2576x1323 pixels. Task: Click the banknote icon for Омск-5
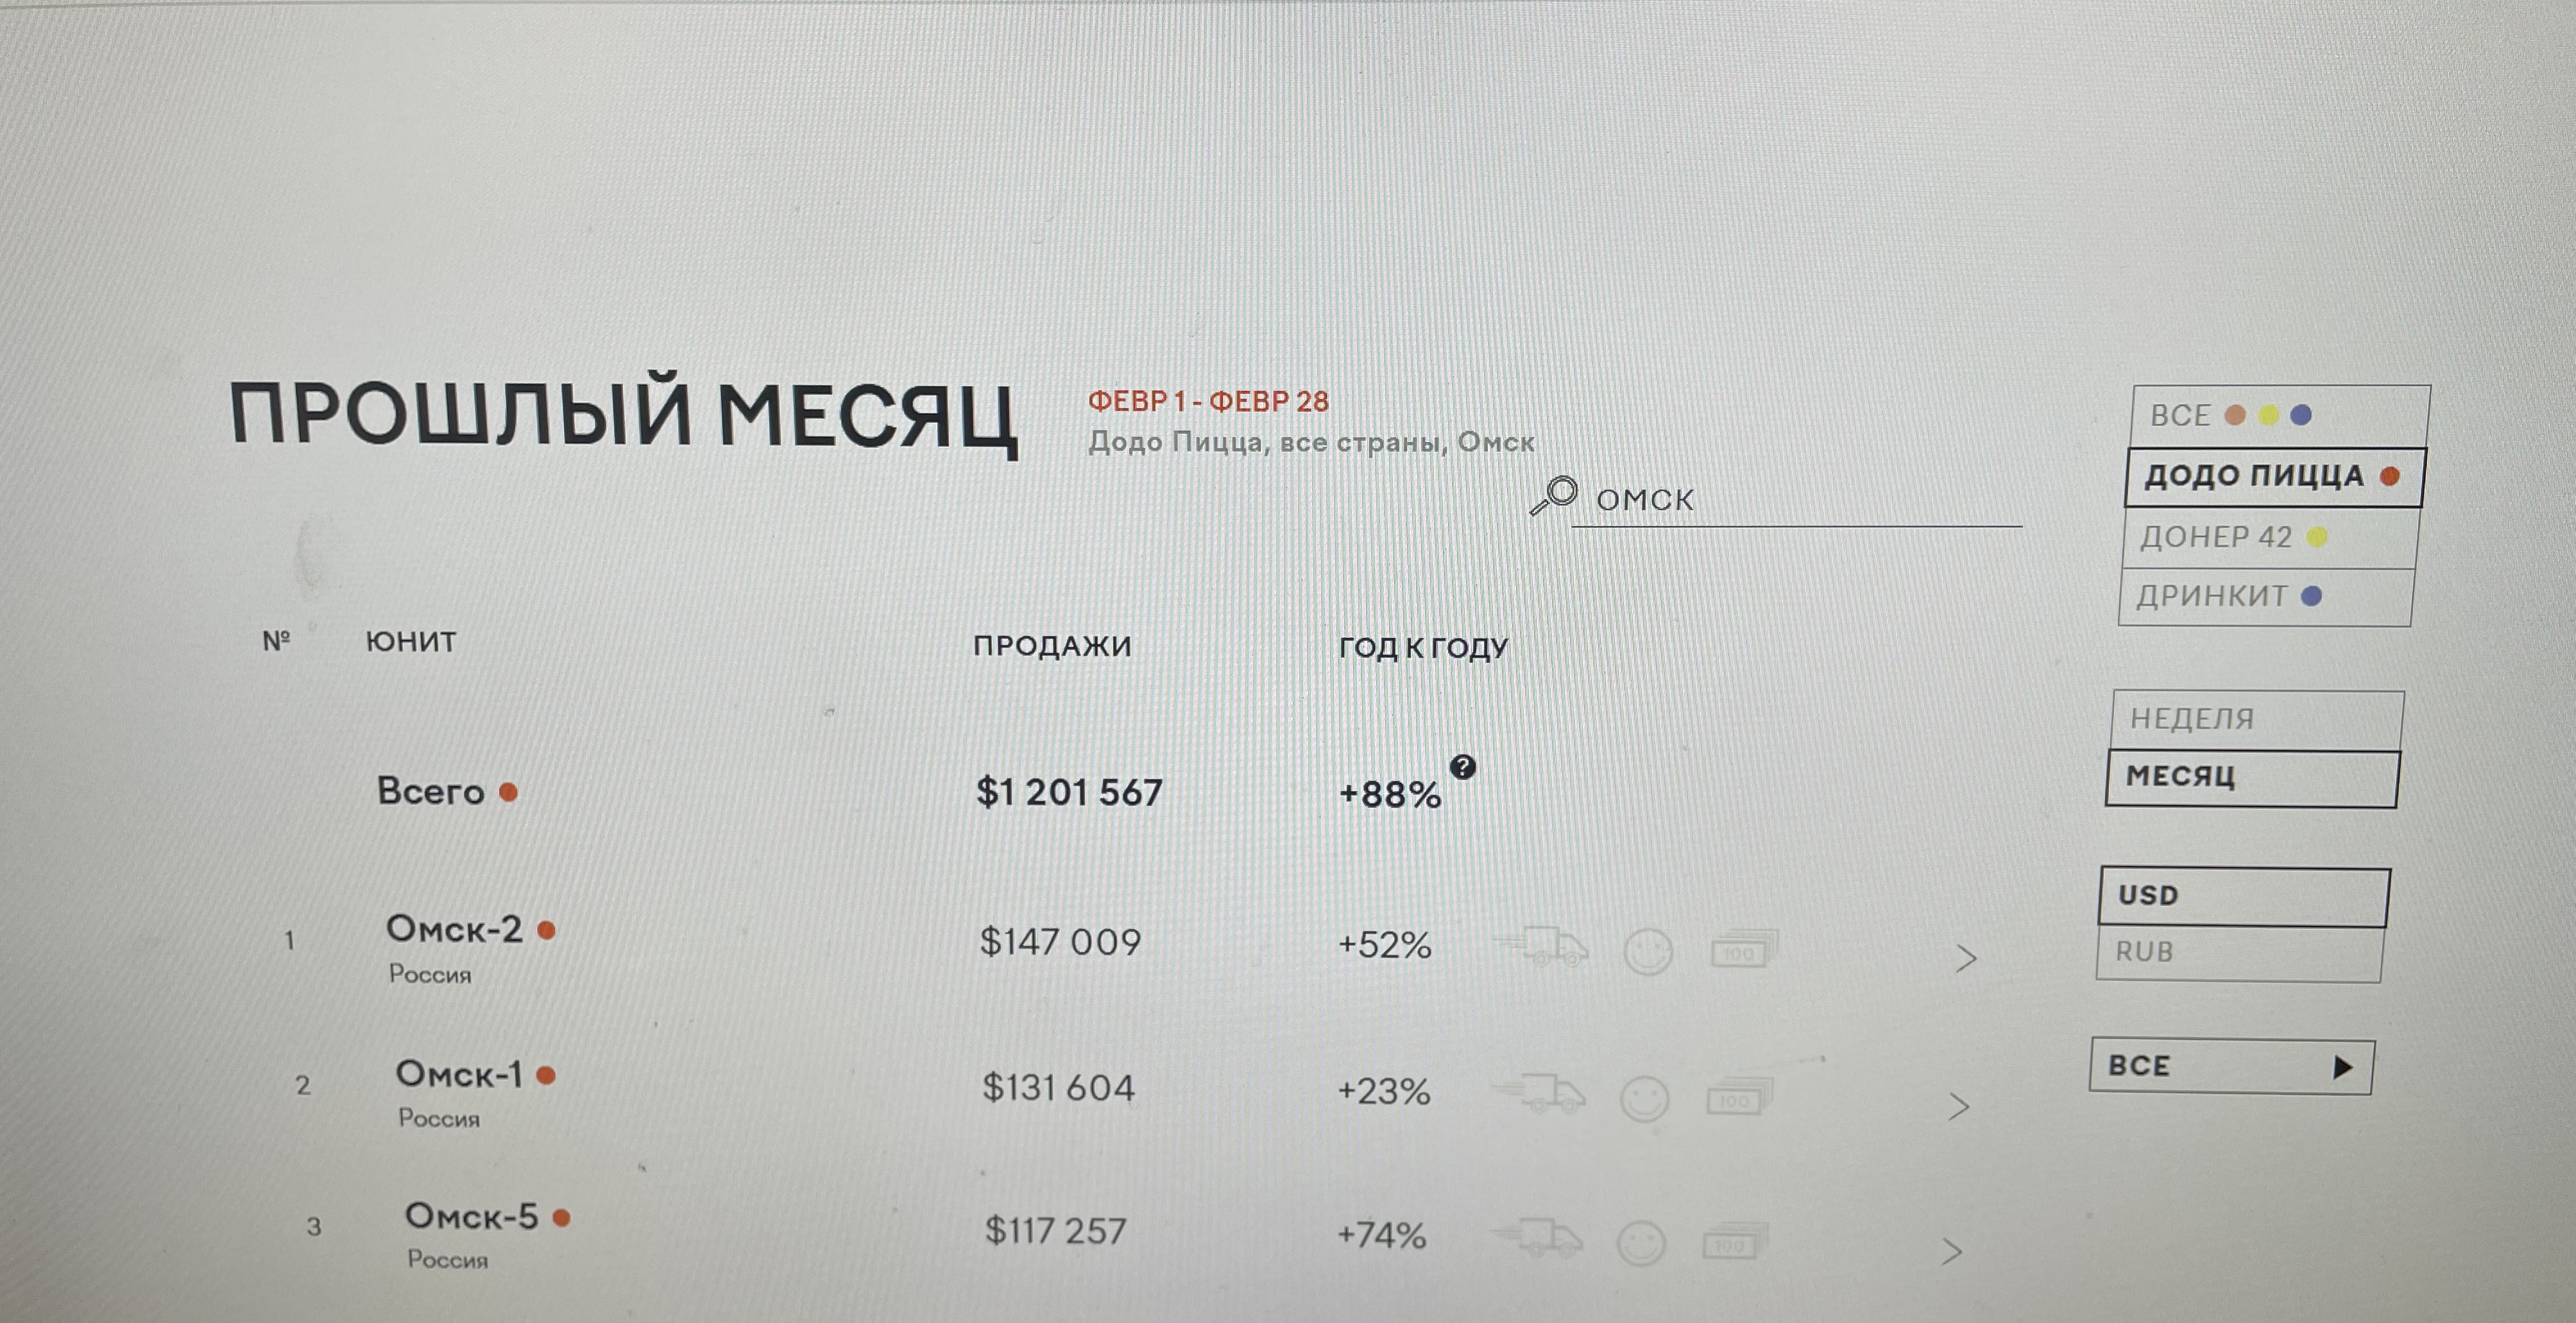1733,1243
